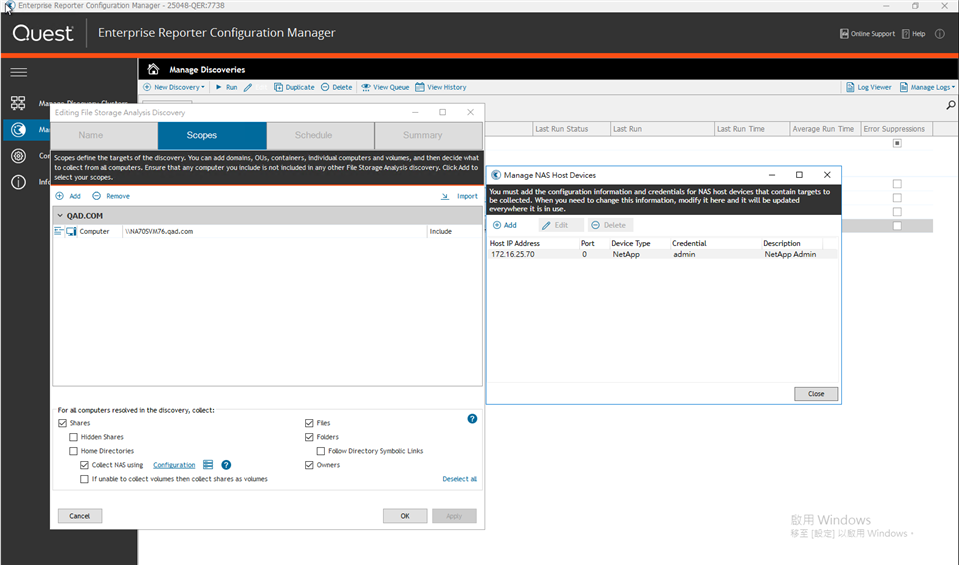Delete the selected NAS host device
959x565 pixels.
click(609, 225)
